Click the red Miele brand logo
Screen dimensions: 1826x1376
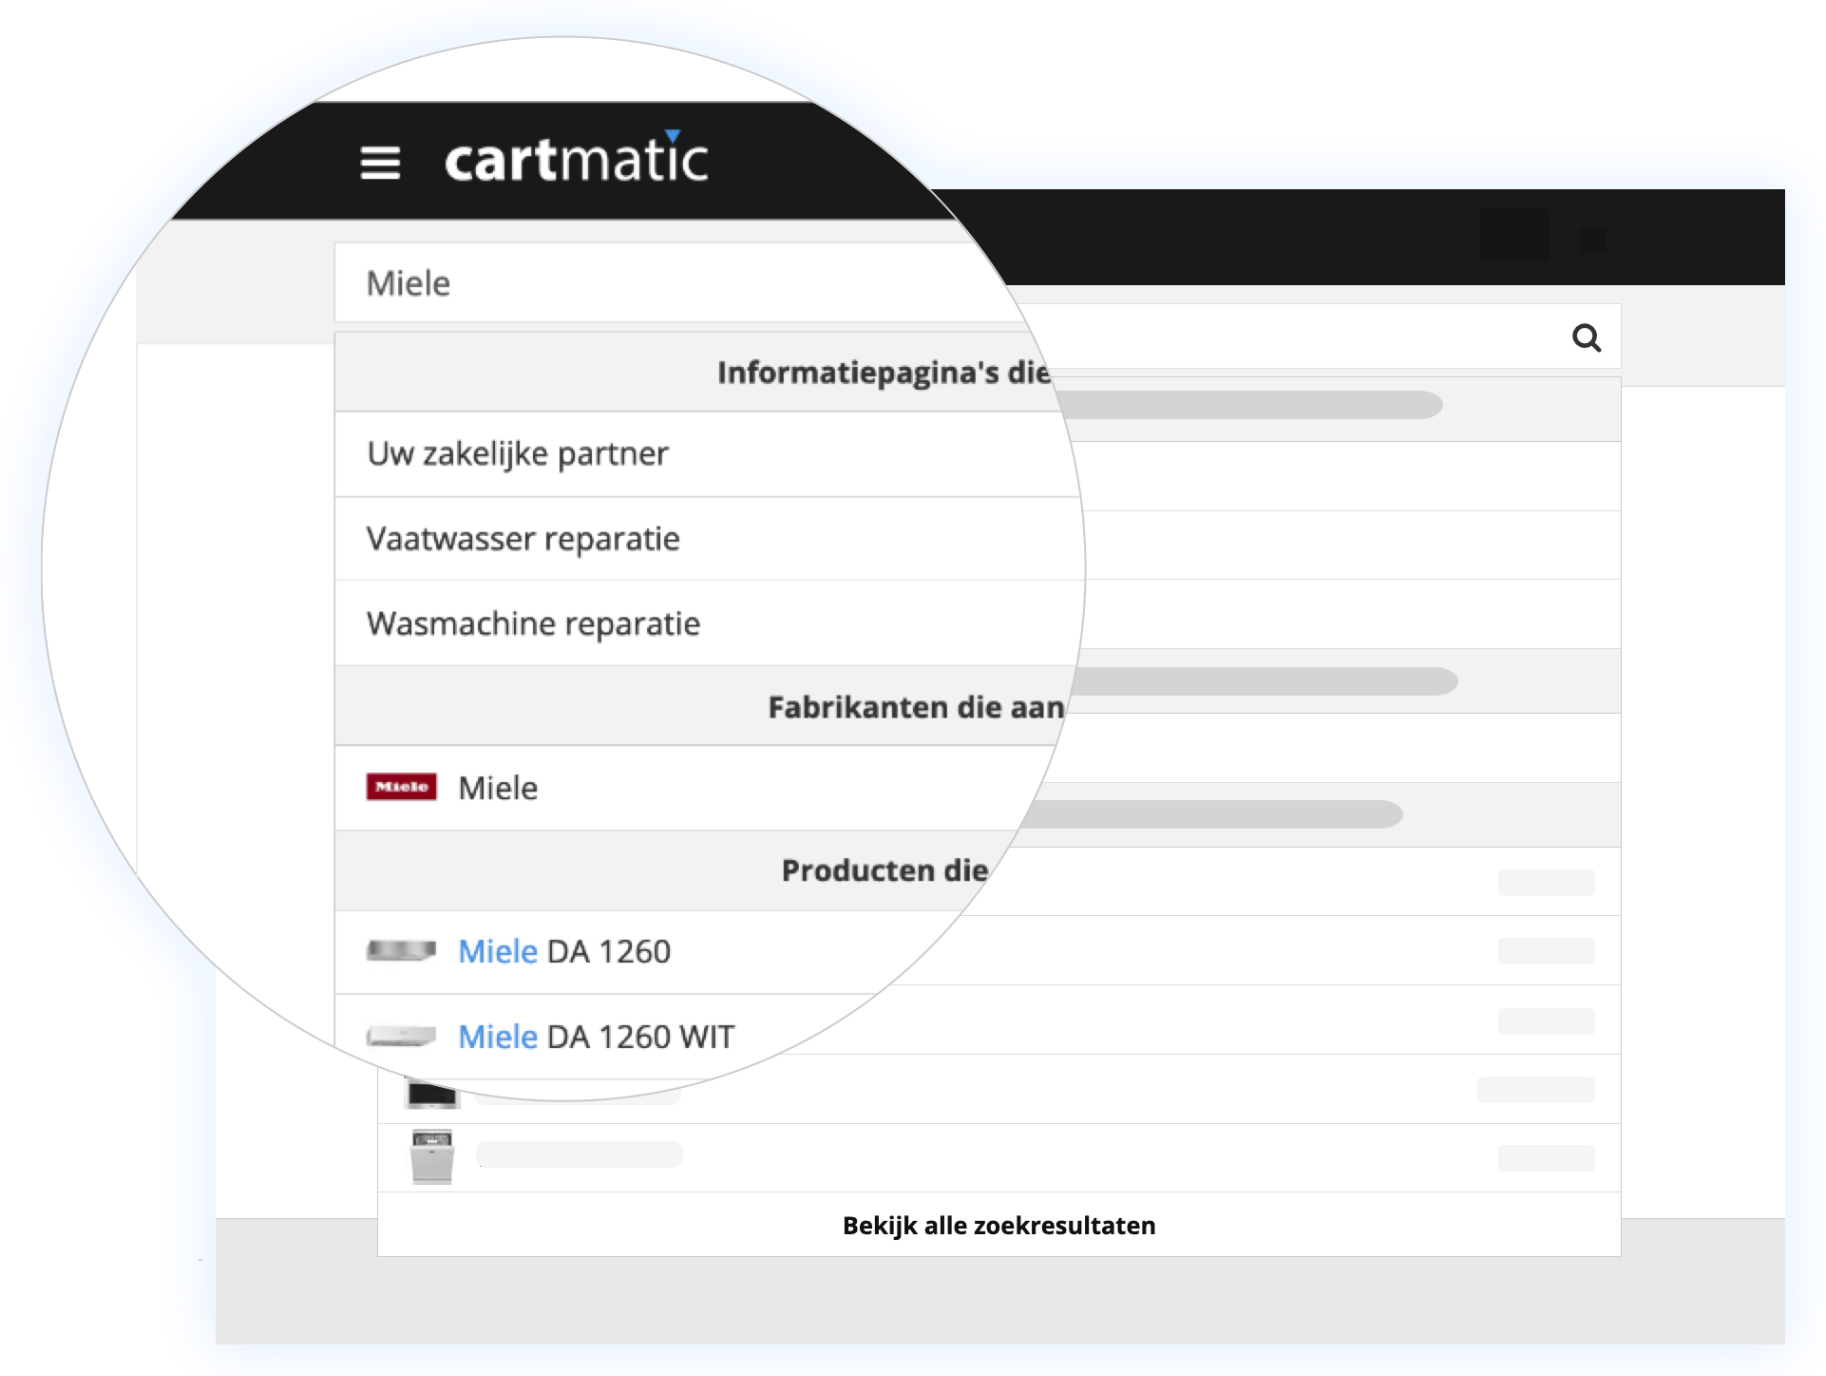click(x=401, y=787)
